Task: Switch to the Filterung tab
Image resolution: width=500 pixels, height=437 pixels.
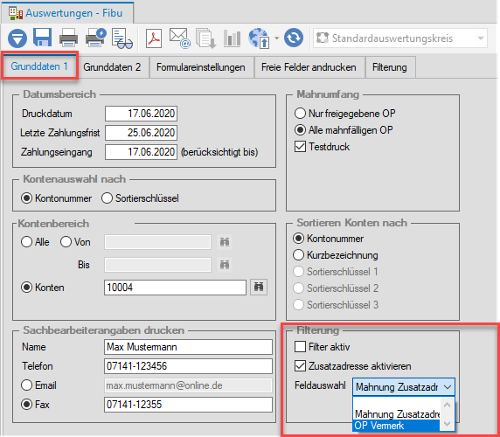Action: pyautogui.click(x=390, y=67)
